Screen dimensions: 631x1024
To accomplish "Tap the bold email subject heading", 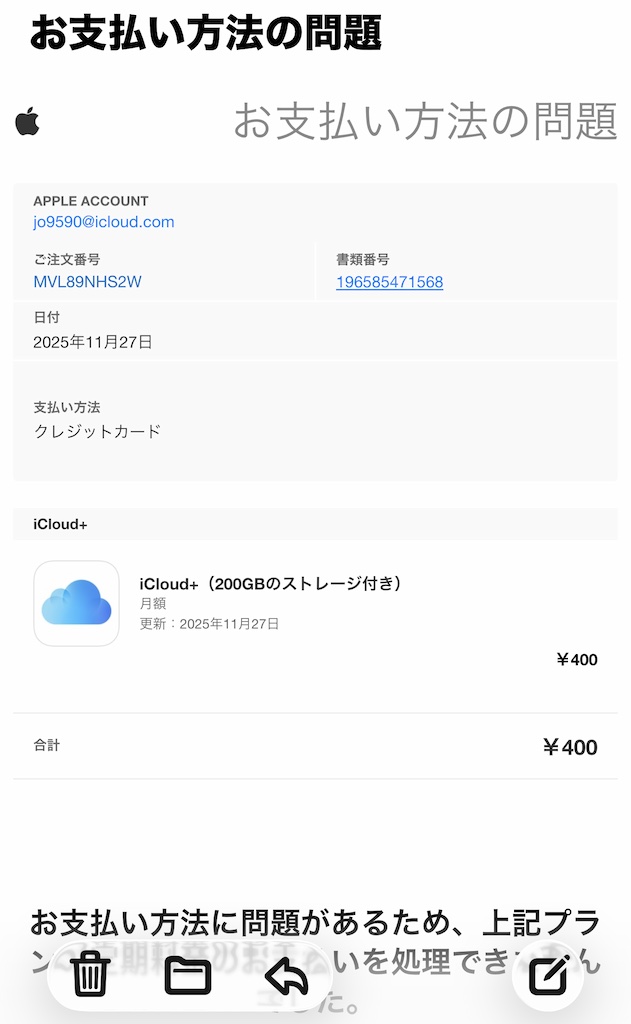I will [206, 33].
